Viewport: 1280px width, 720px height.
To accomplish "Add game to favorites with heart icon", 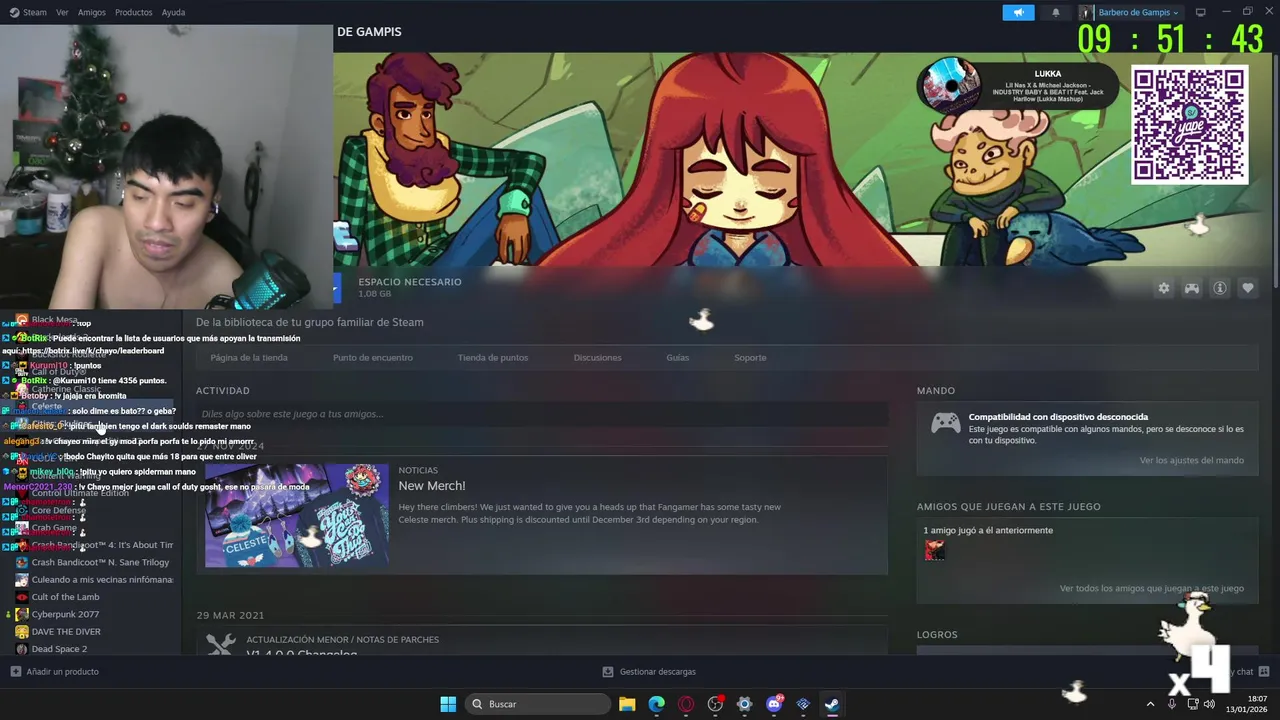I will tap(1248, 288).
